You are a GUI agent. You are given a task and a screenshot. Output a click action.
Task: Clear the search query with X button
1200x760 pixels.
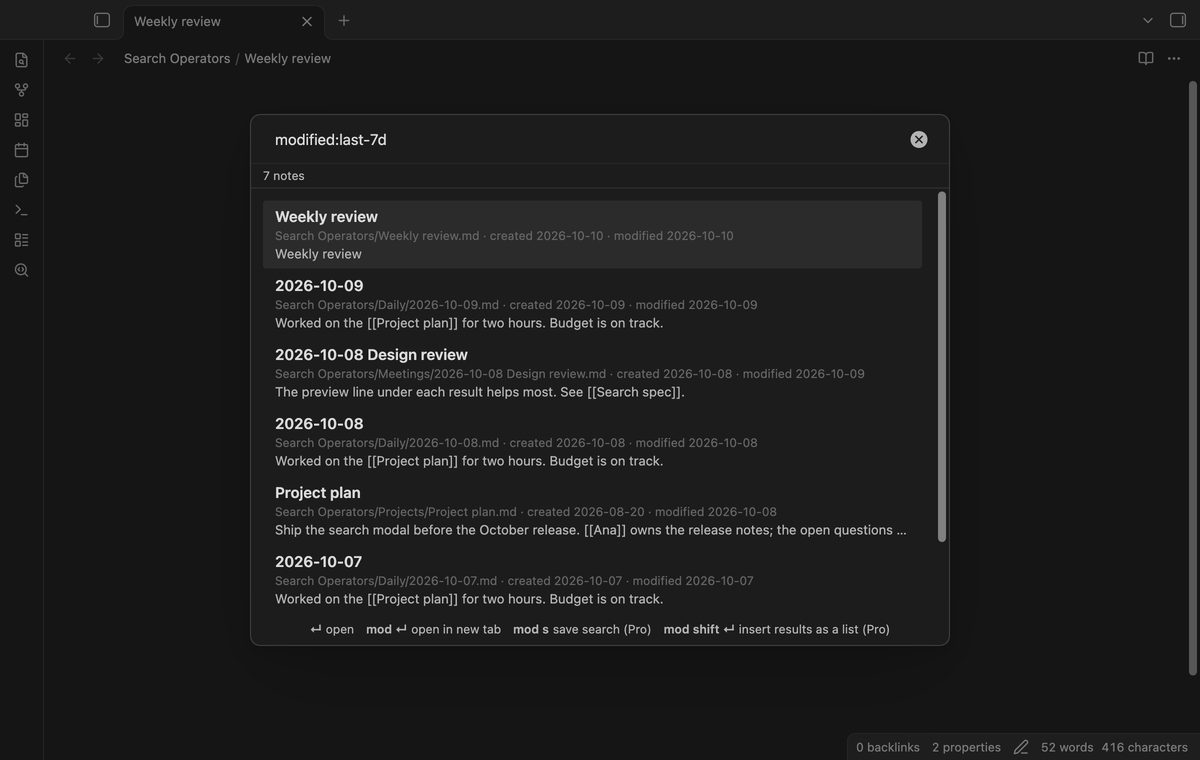tap(919, 140)
